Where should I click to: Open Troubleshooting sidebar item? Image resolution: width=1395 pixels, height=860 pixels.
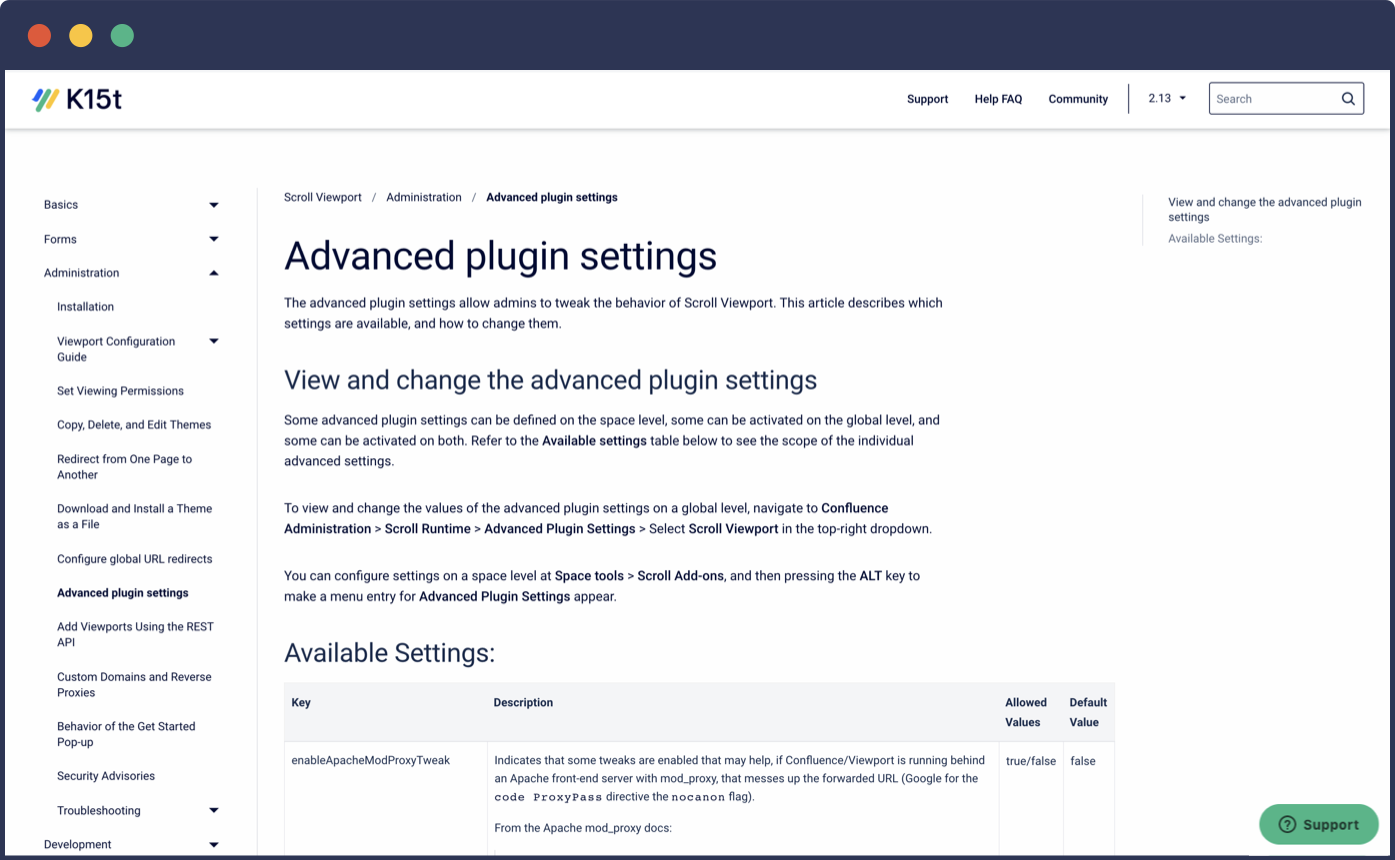[x=99, y=811]
